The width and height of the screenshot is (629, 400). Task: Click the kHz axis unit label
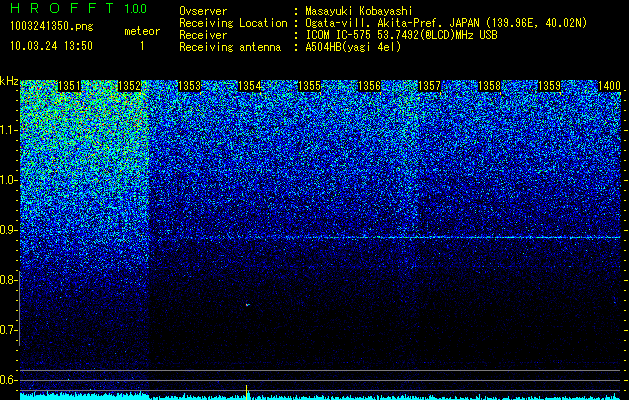click(9, 81)
